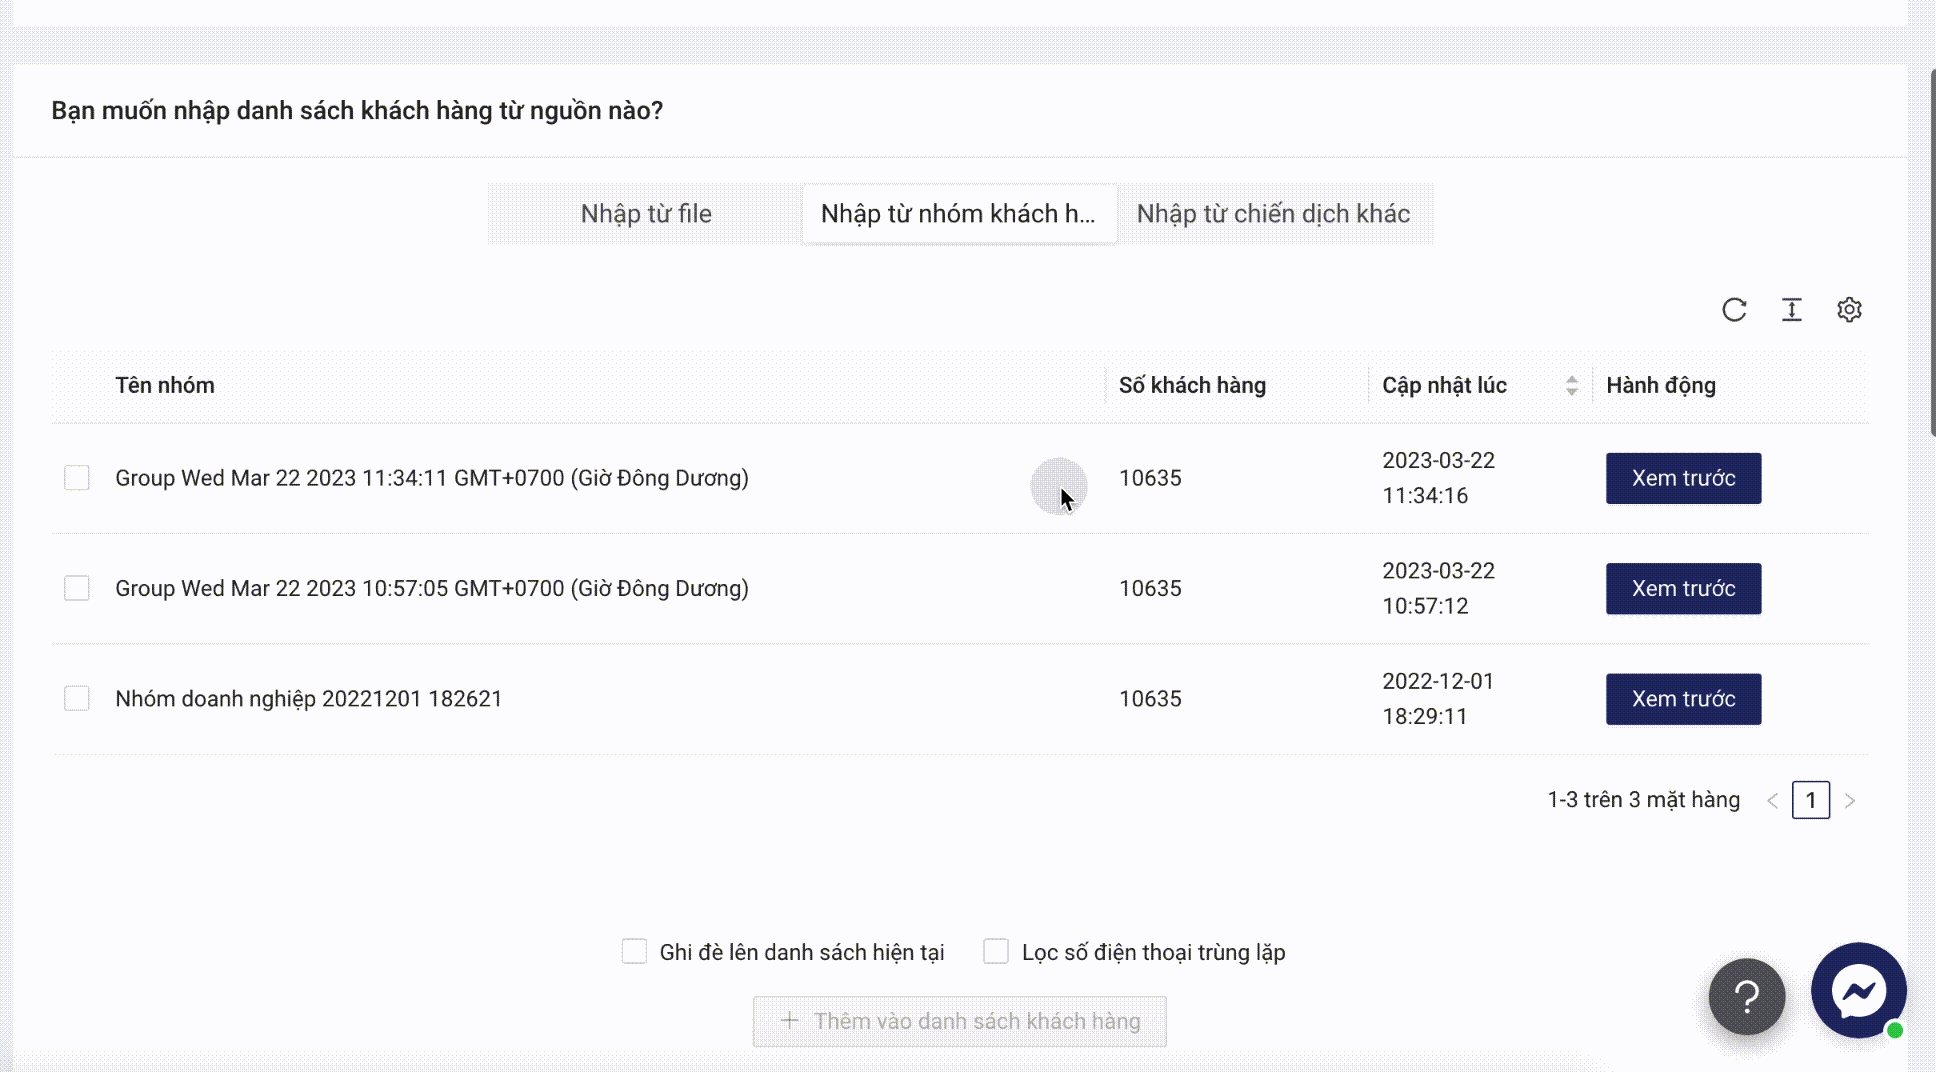Screen dimensions: 1936x1072
Task: Open the table settings gear icon
Action: point(1849,310)
